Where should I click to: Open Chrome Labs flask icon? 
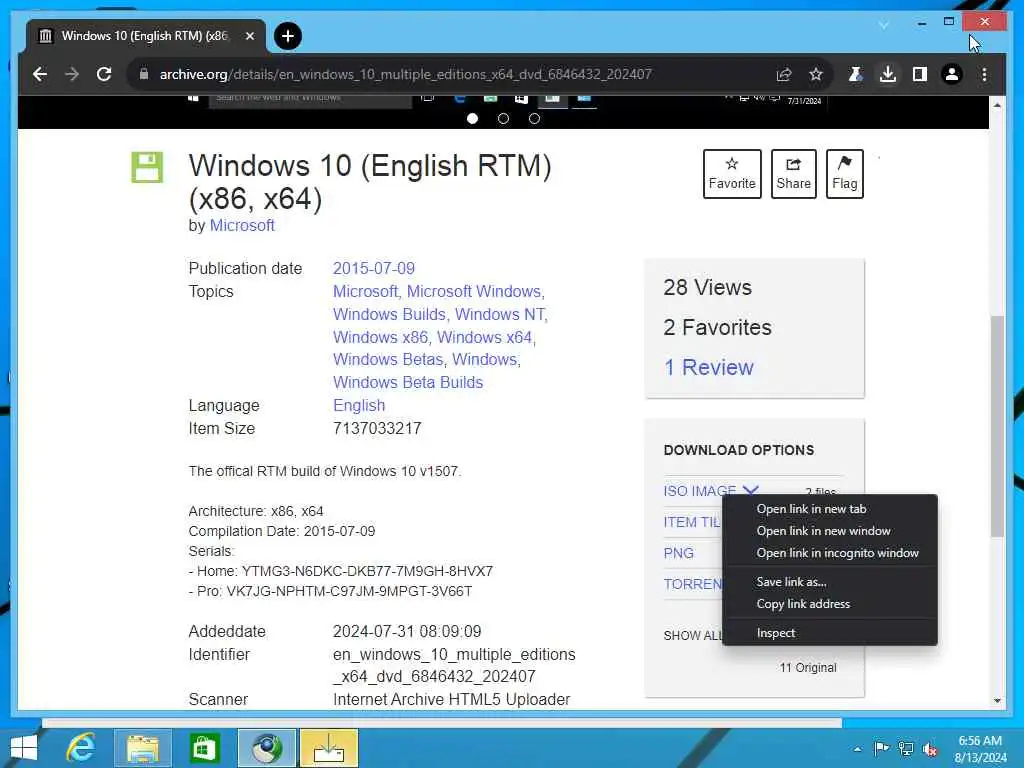(855, 74)
